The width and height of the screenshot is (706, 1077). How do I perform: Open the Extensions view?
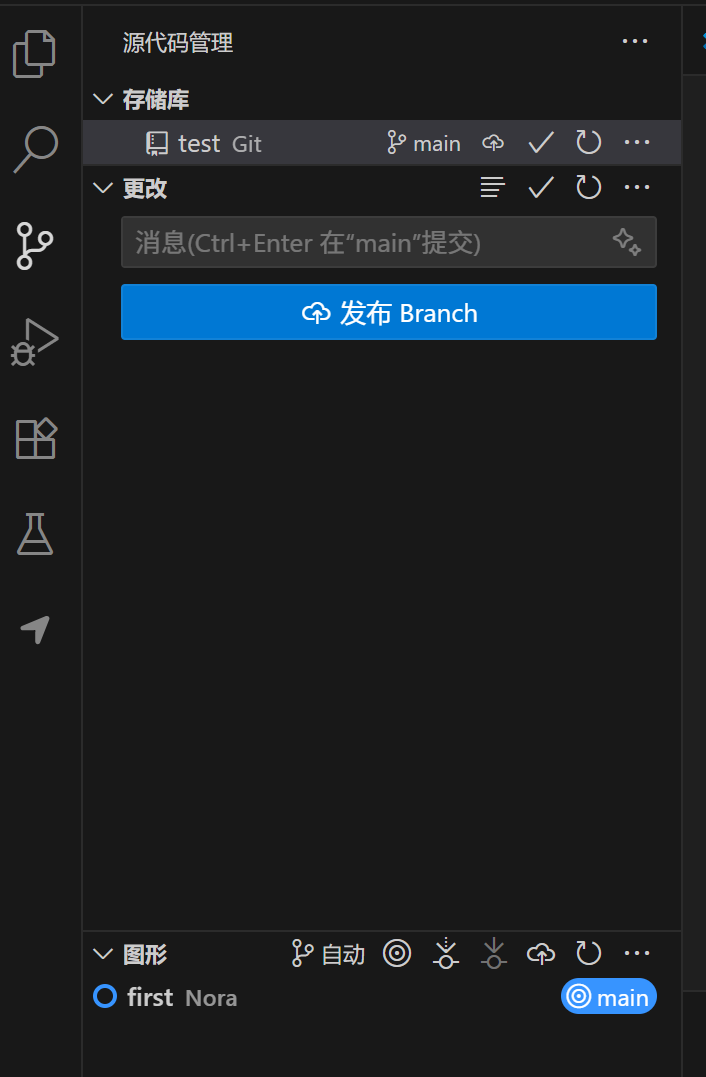[x=36, y=438]
